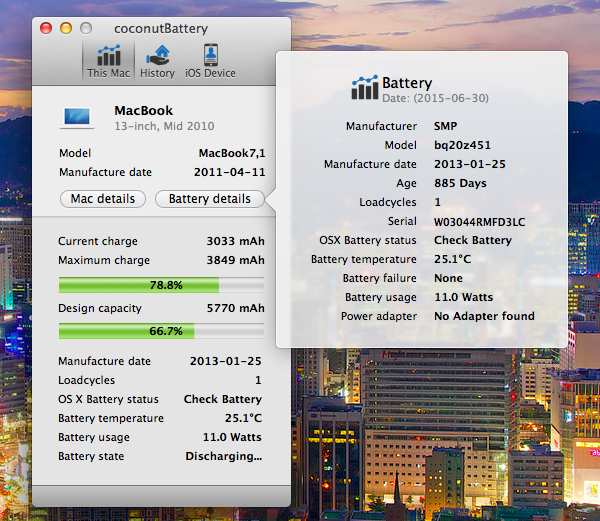This screenshot has width=600, height=521.
Task: Click the Check Battery status in popover
Action: pos(473,240)
